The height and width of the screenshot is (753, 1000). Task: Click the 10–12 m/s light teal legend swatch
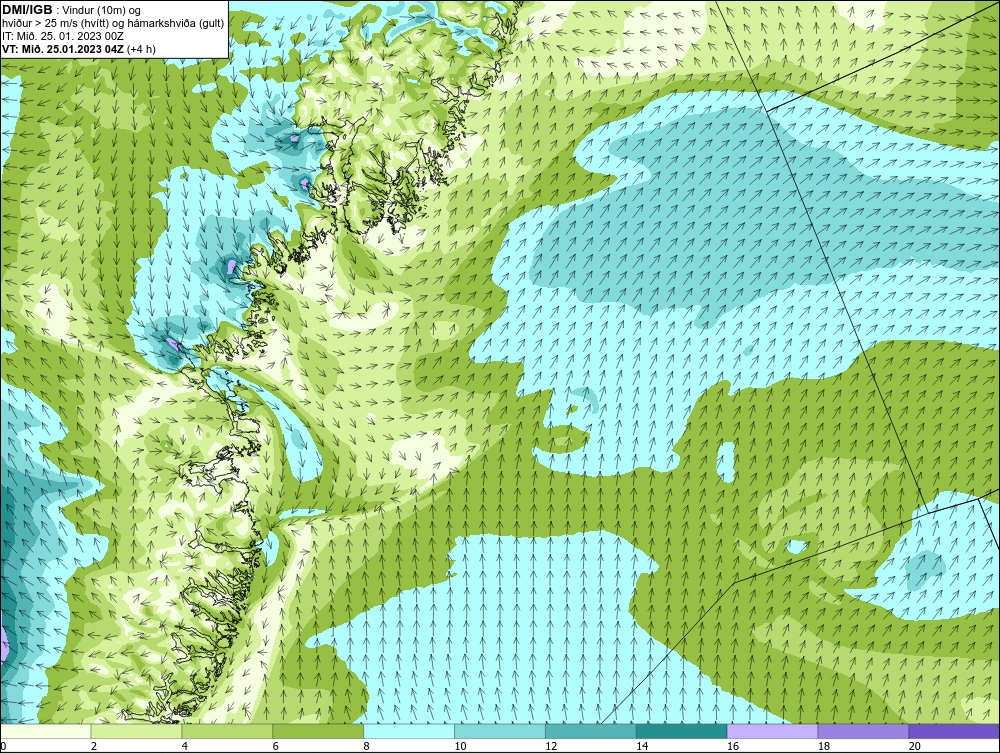pyautogui.click(x=499, y=731)
